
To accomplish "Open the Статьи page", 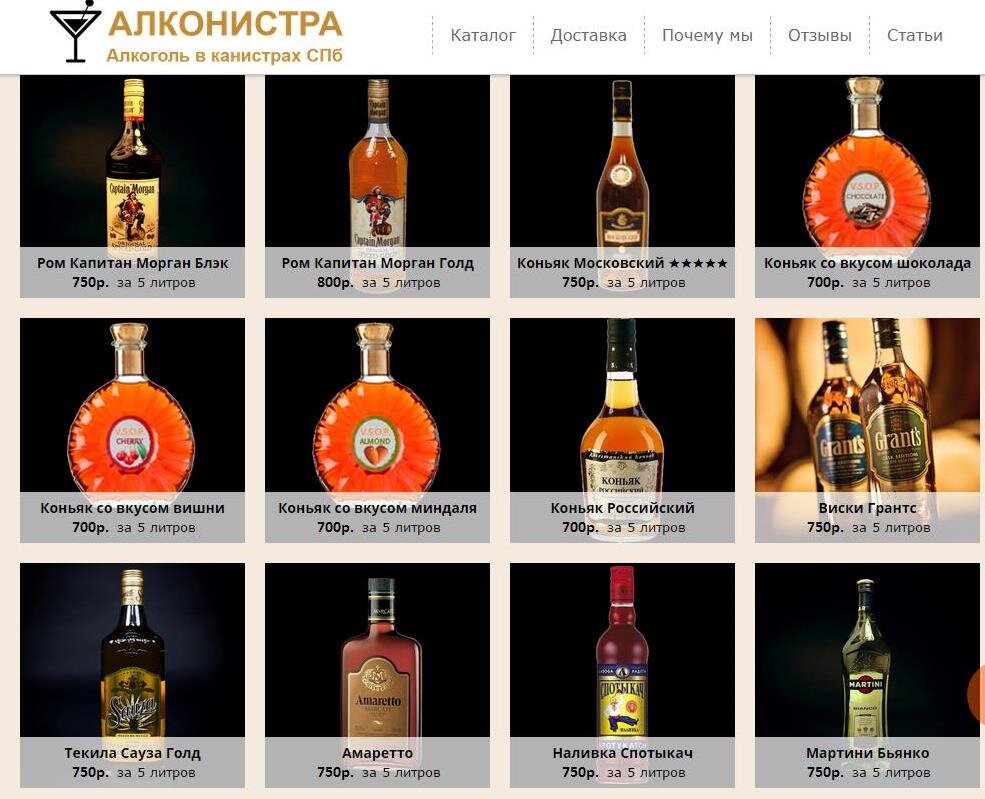I will click(915, 35).
